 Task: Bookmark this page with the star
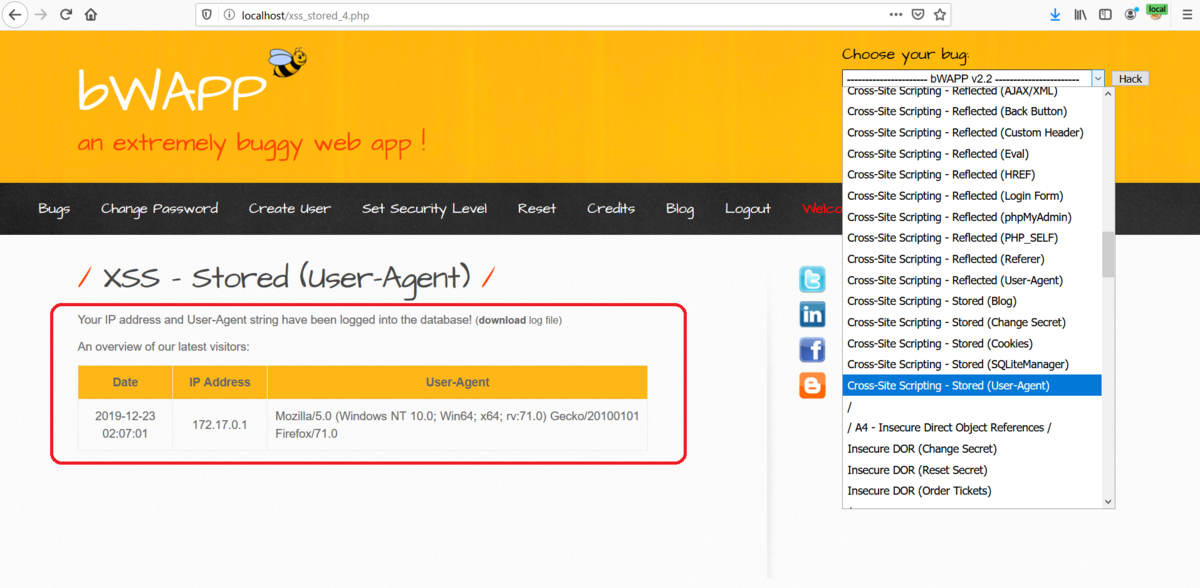(x=939, y=15)
